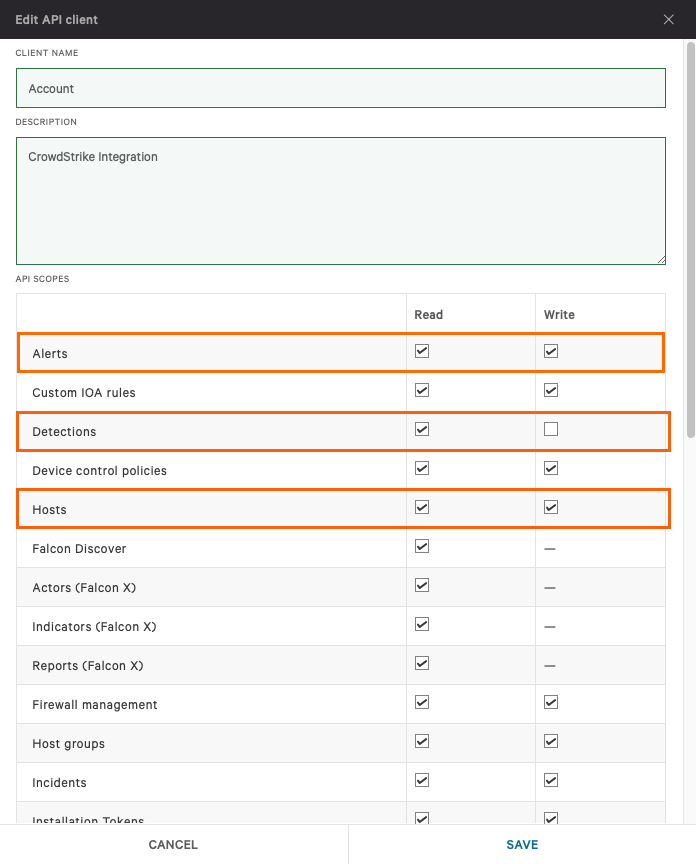Disable Write for Firewall management
696x864 pixels.
point(550,702)
